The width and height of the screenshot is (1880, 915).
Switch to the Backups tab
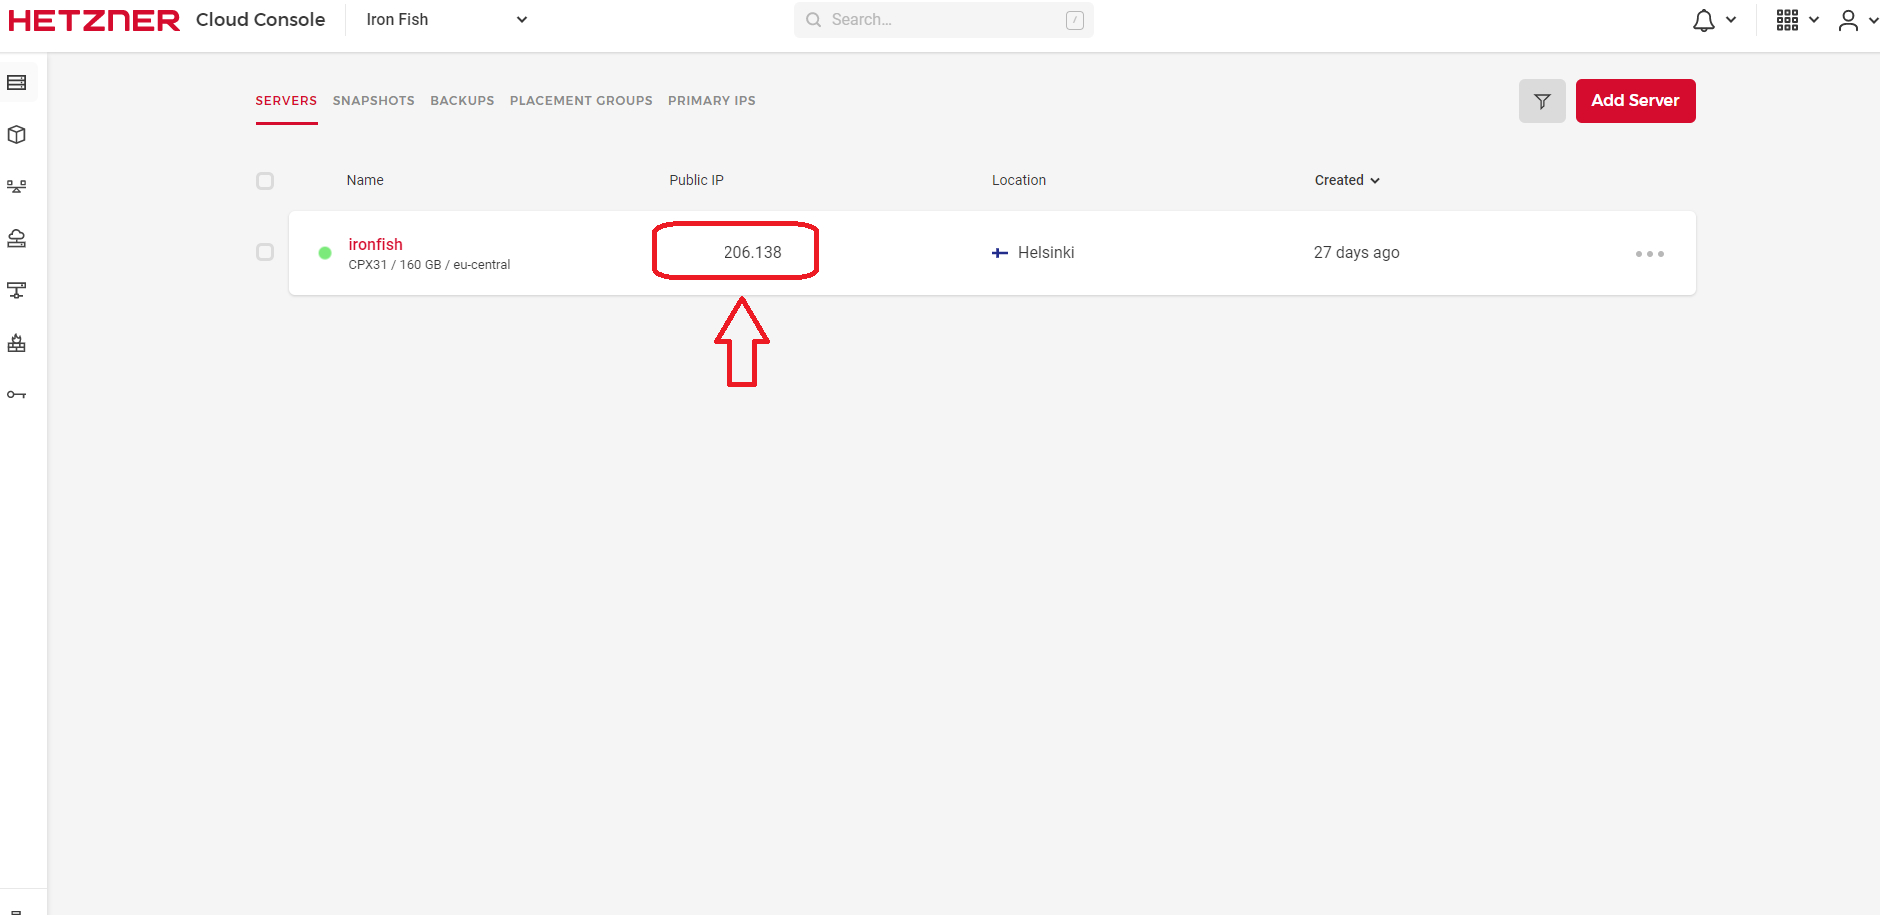(x=462, y=101)
